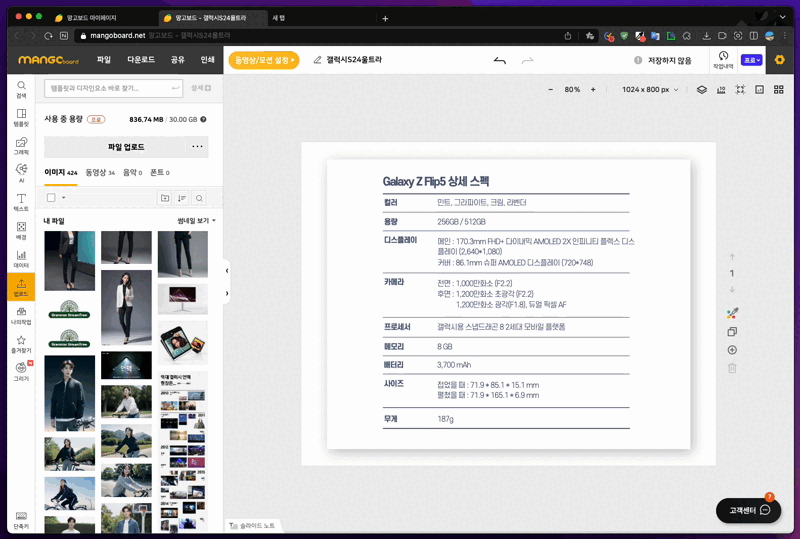Reload the browser page
The width and height of the screenshot is (800, 539).
tap(48, 36)
